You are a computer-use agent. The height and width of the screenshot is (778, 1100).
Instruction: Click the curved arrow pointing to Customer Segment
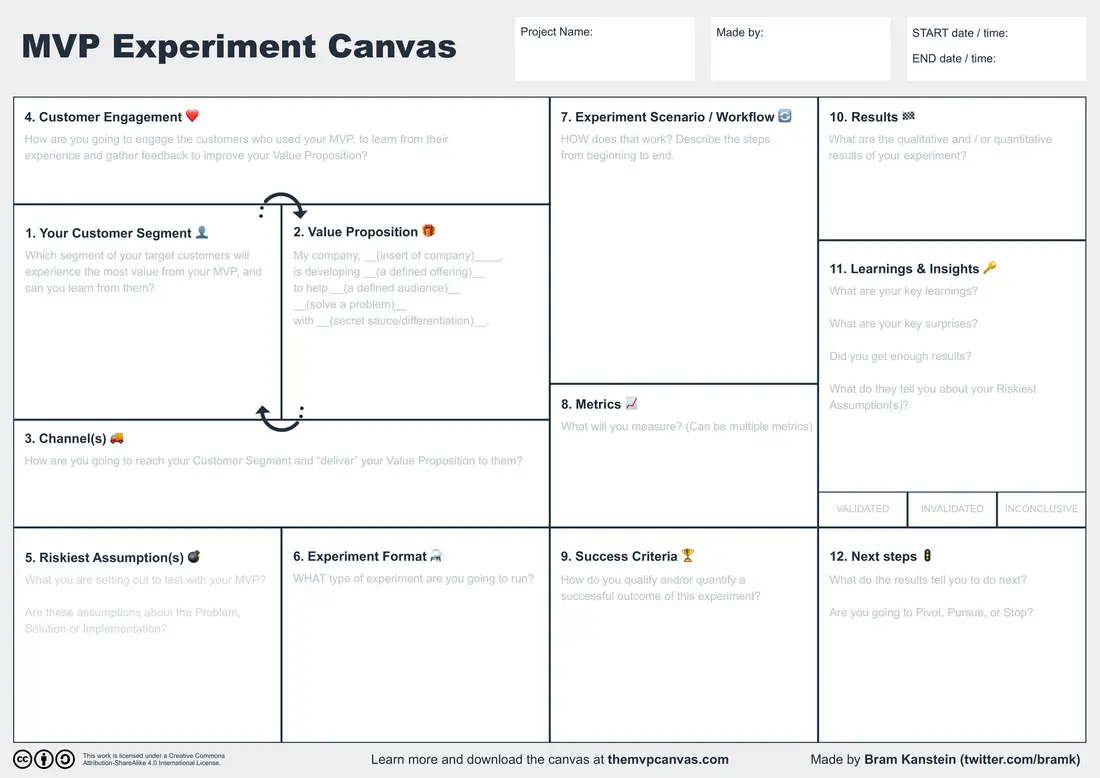(x=280, y=418)
